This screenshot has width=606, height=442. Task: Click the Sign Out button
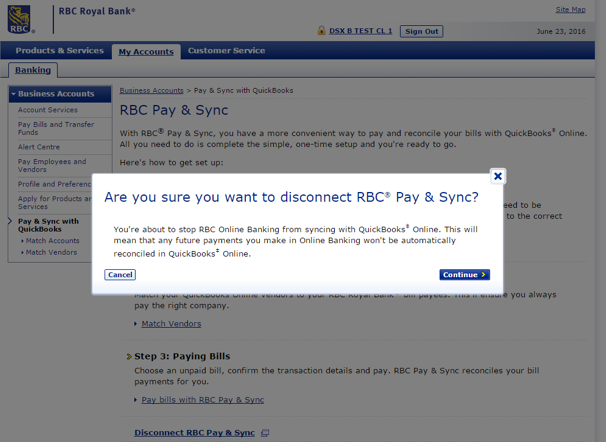422,31
